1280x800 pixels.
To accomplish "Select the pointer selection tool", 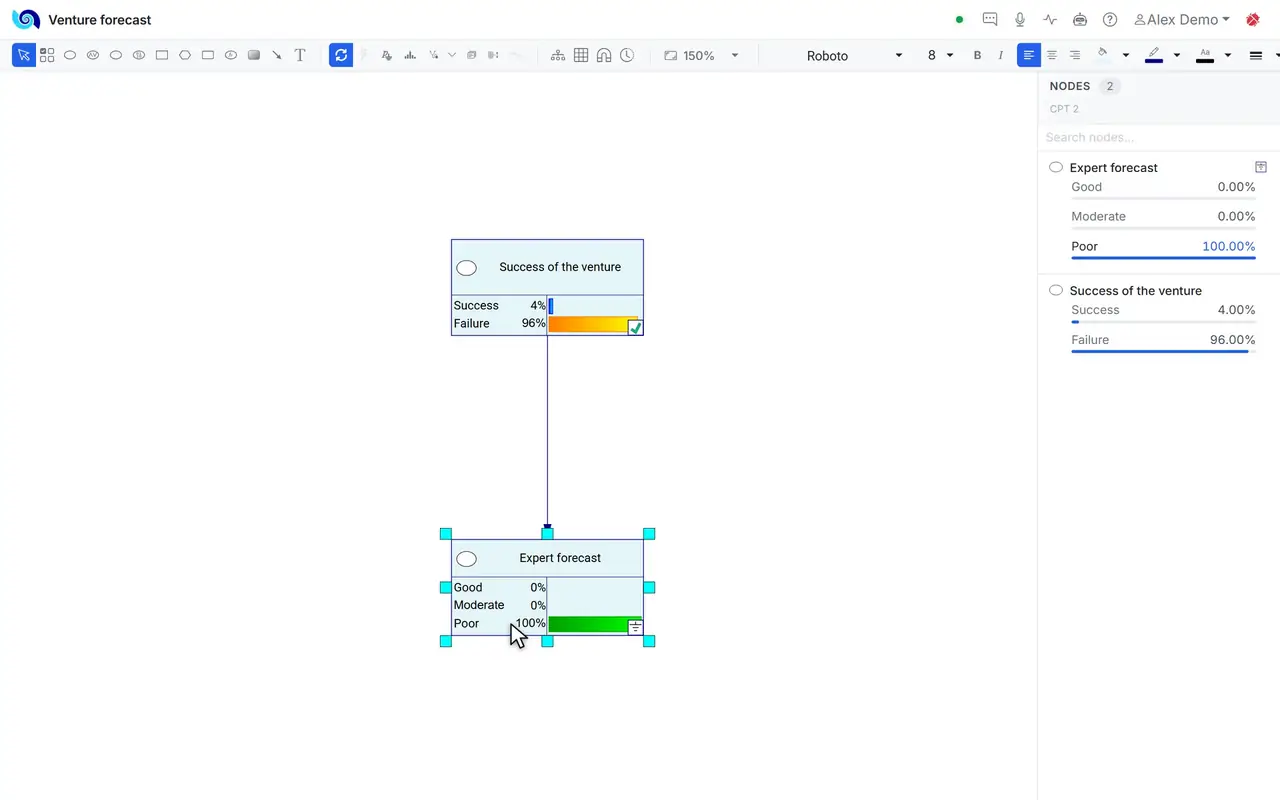I will pyautogui.click(x=23, y=55).
